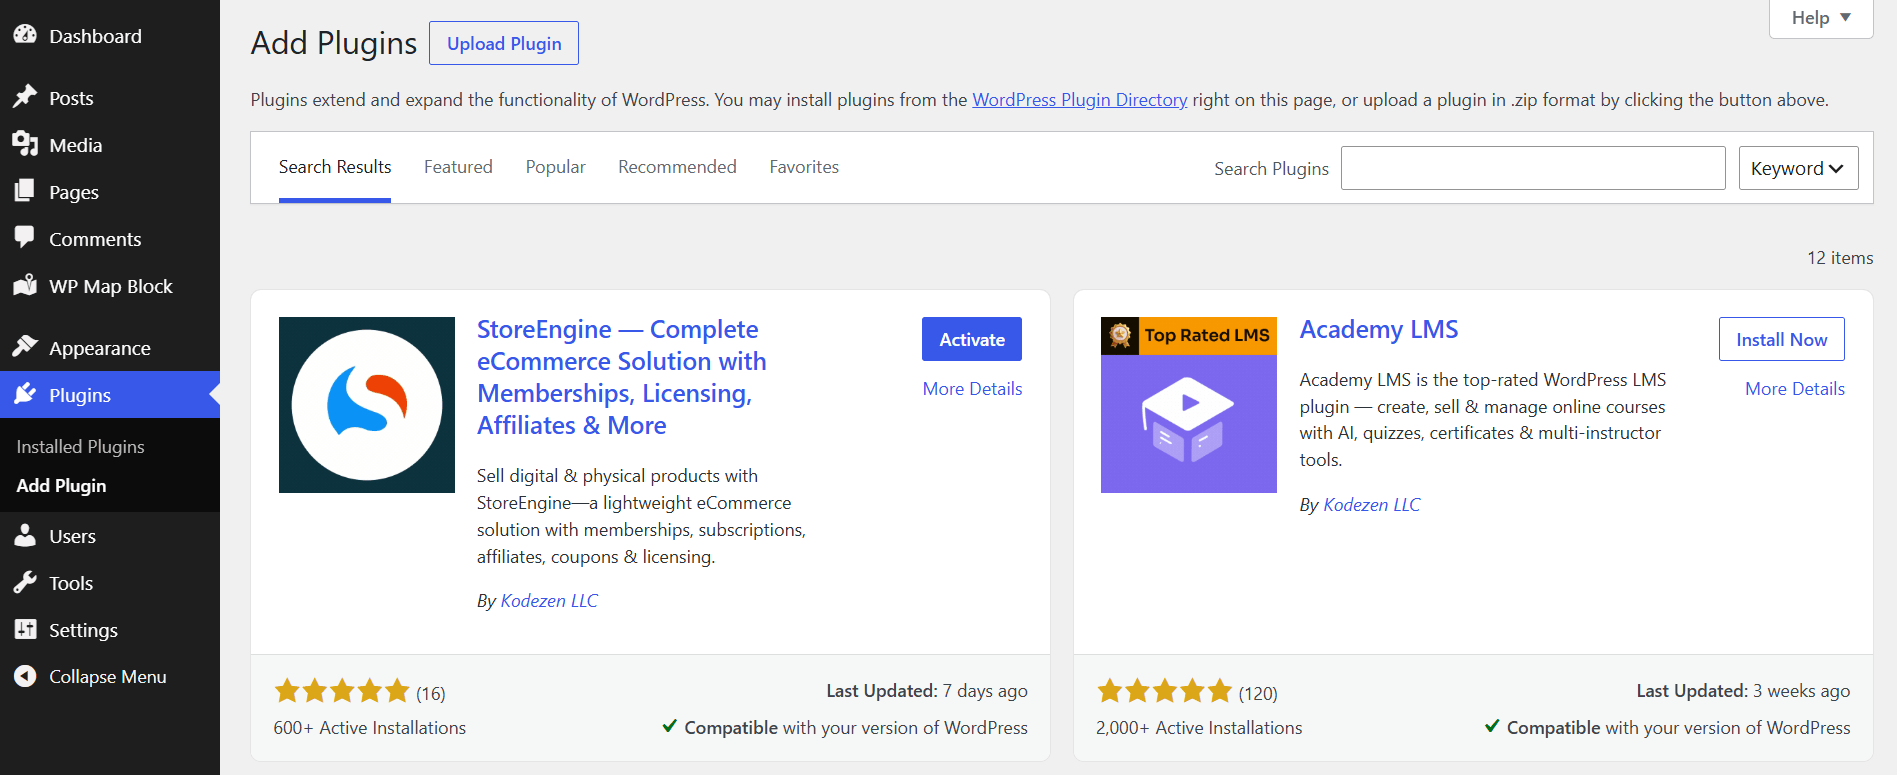Activate the StoreEngine plugin
Image resolution: width=1897 pixels, height=775 pixels.
(x=972, y=339)
